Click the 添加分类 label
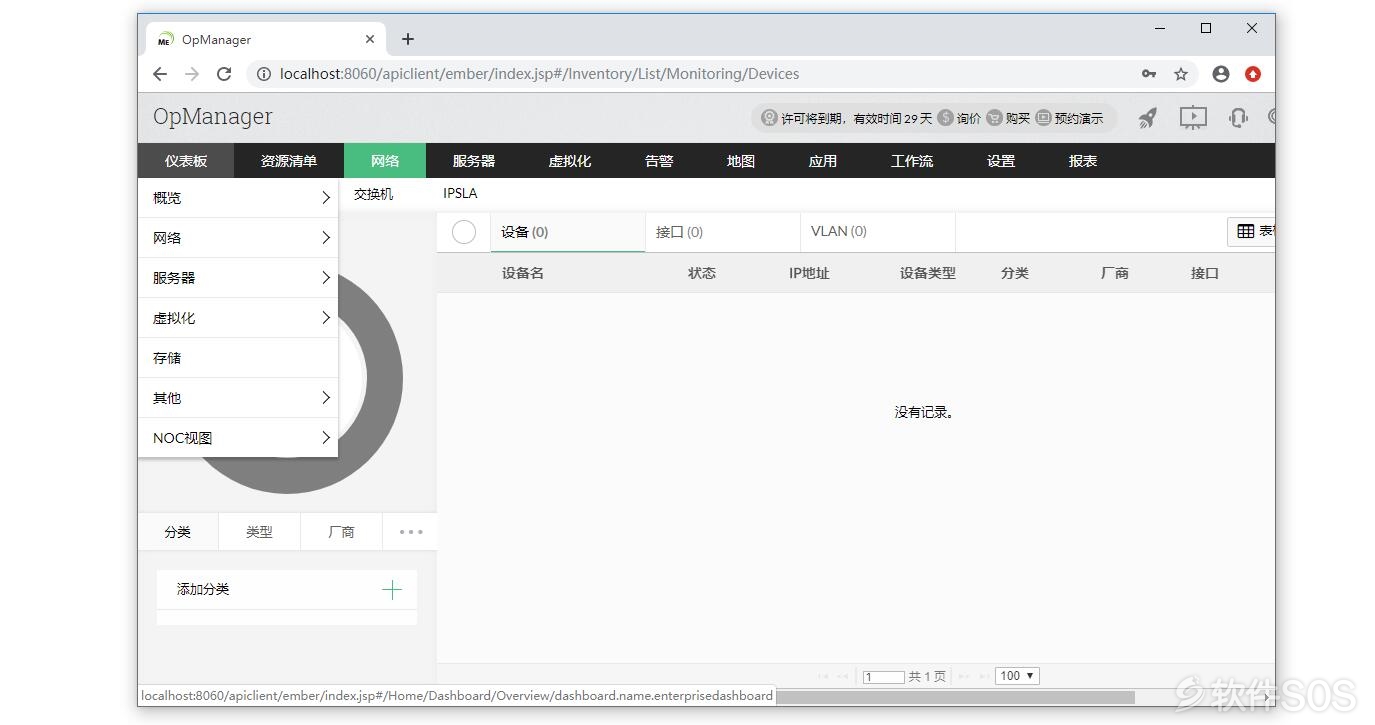Image resolution: width=1375 pixels, height=725 pixels. click(x=203, y=589)
